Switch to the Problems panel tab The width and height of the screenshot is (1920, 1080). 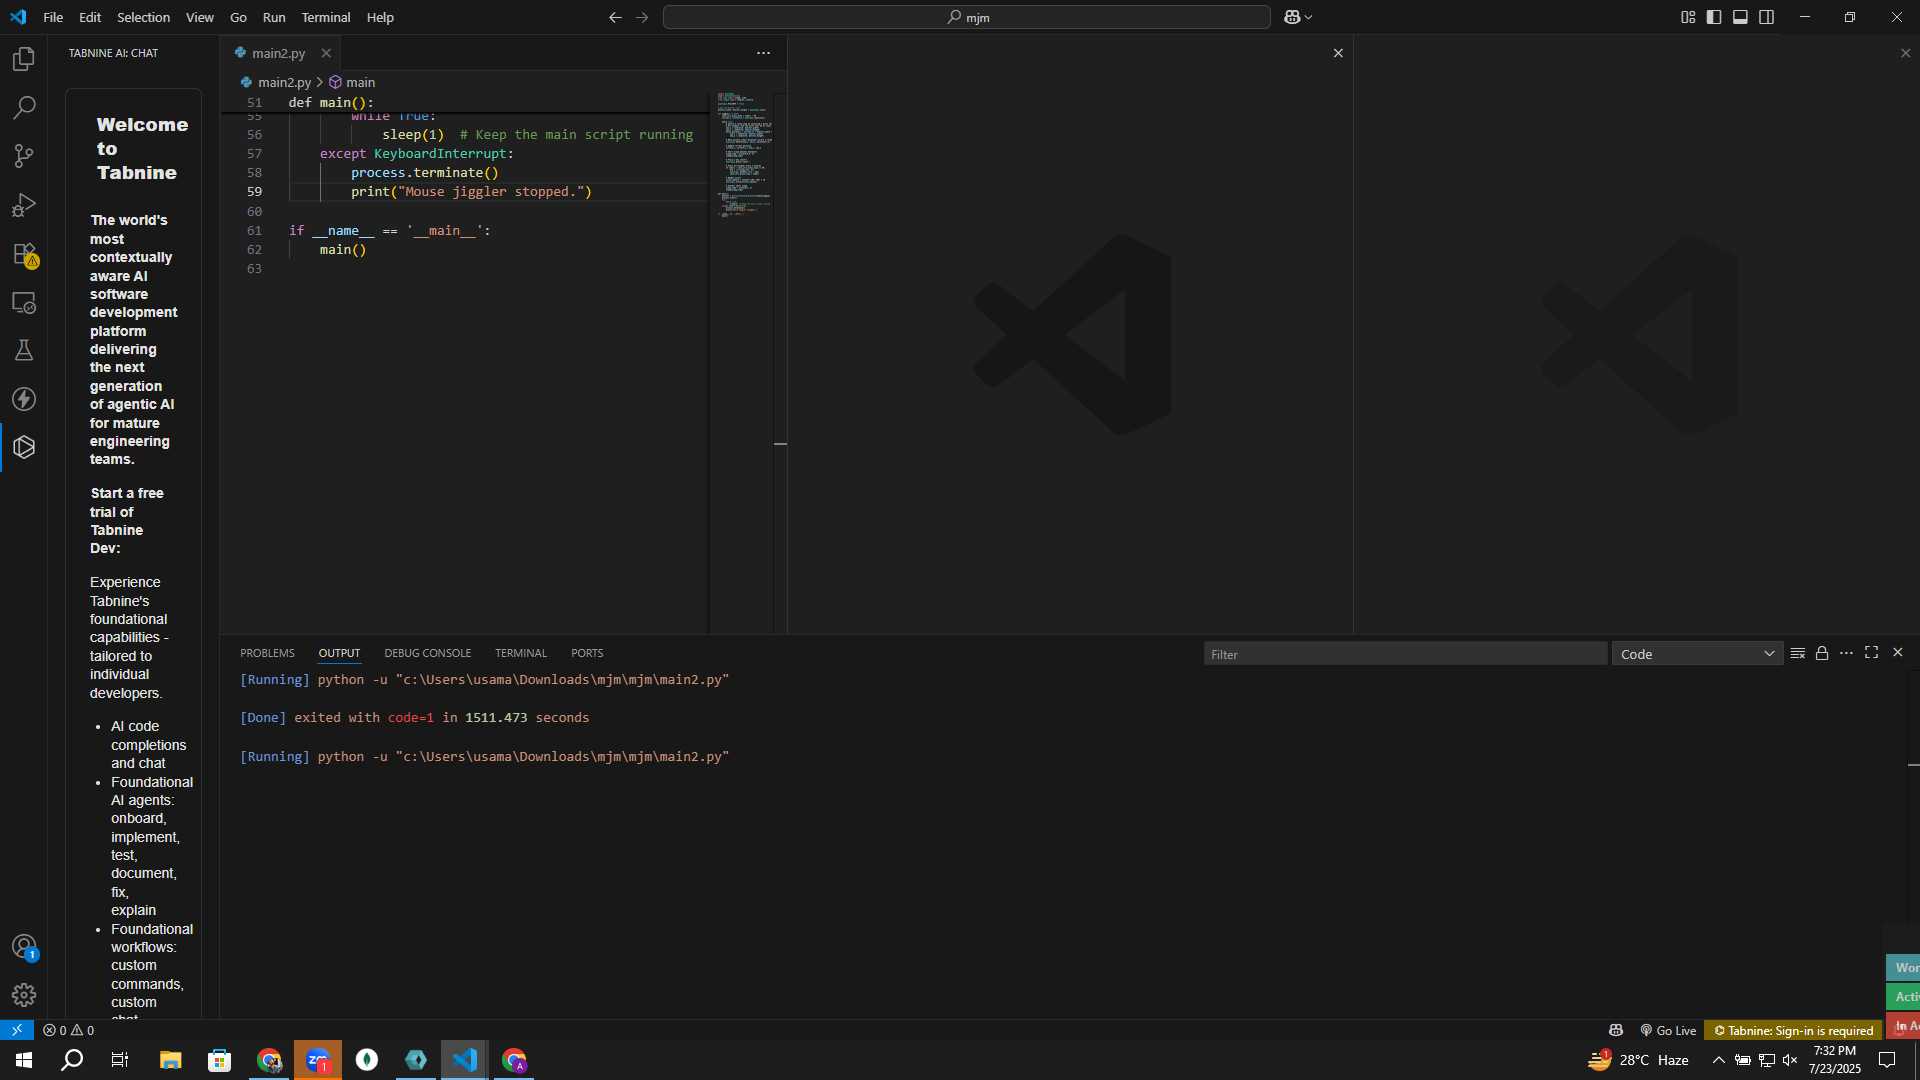point(267,653)
